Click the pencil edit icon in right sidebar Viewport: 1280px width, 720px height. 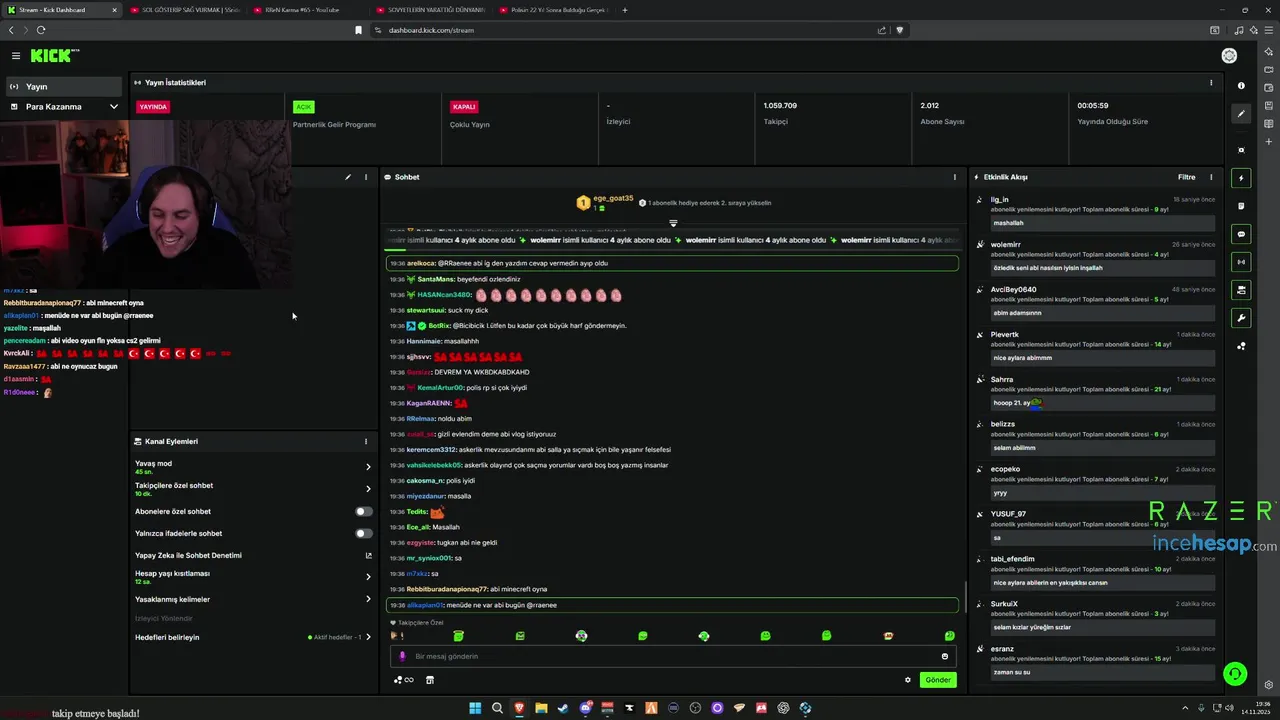1241,114
